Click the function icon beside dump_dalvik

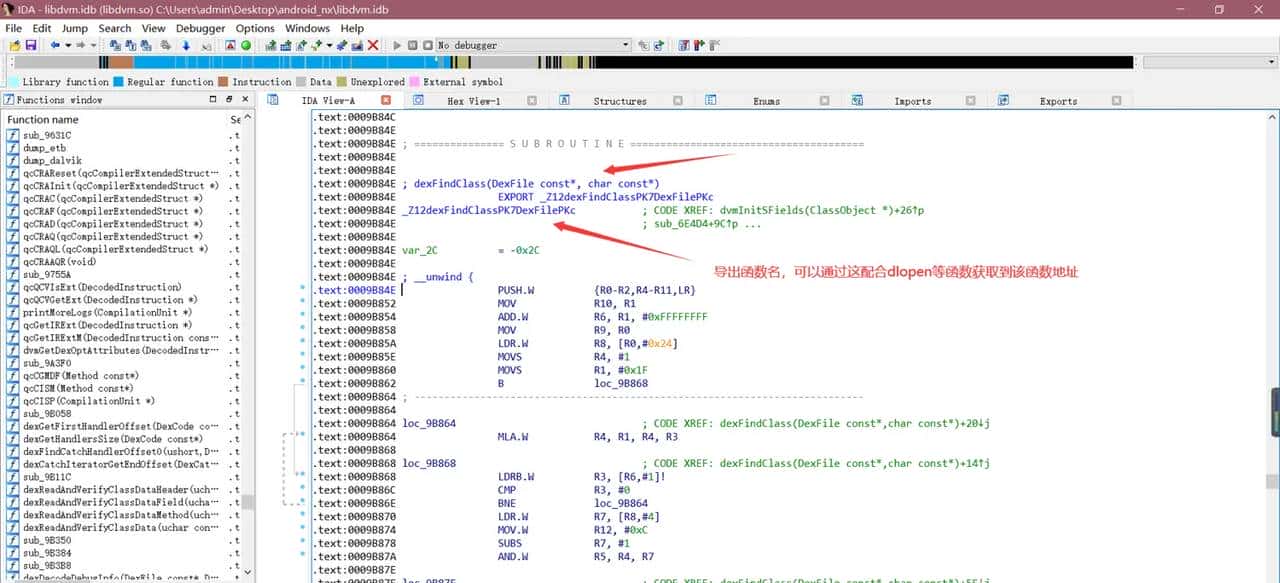point(13,161)
